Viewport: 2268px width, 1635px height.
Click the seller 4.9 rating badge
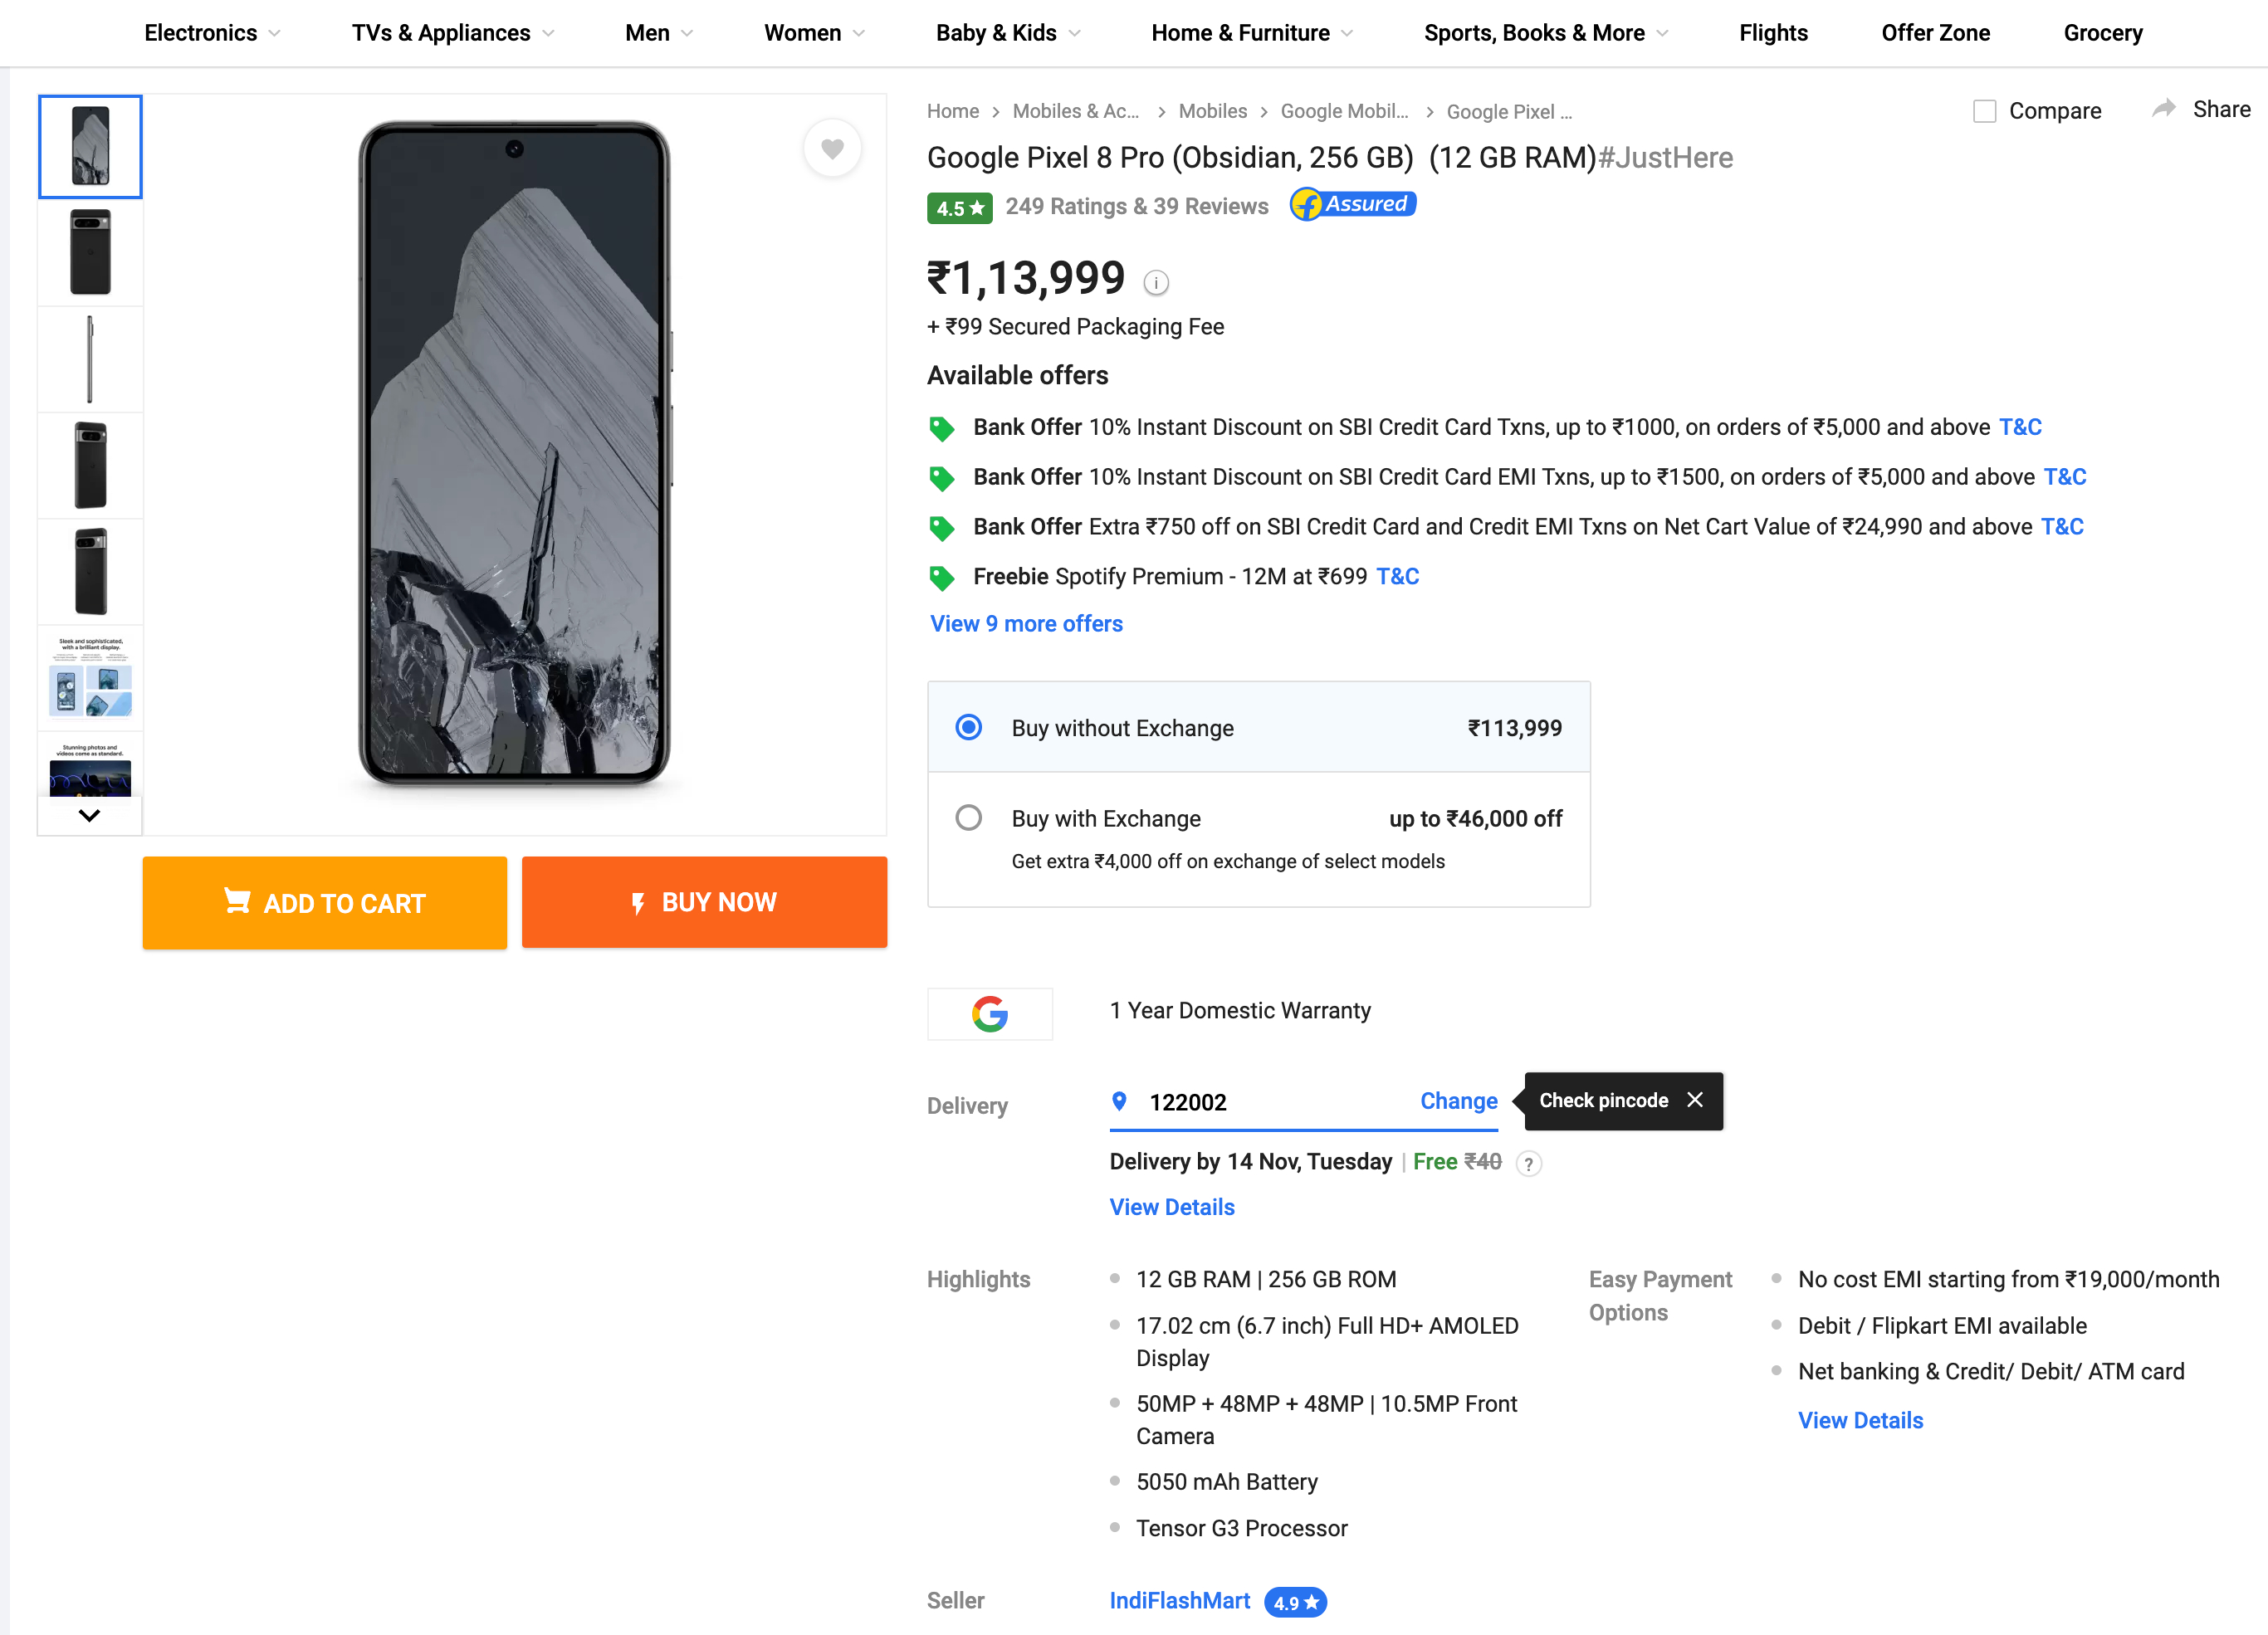1295,1602
